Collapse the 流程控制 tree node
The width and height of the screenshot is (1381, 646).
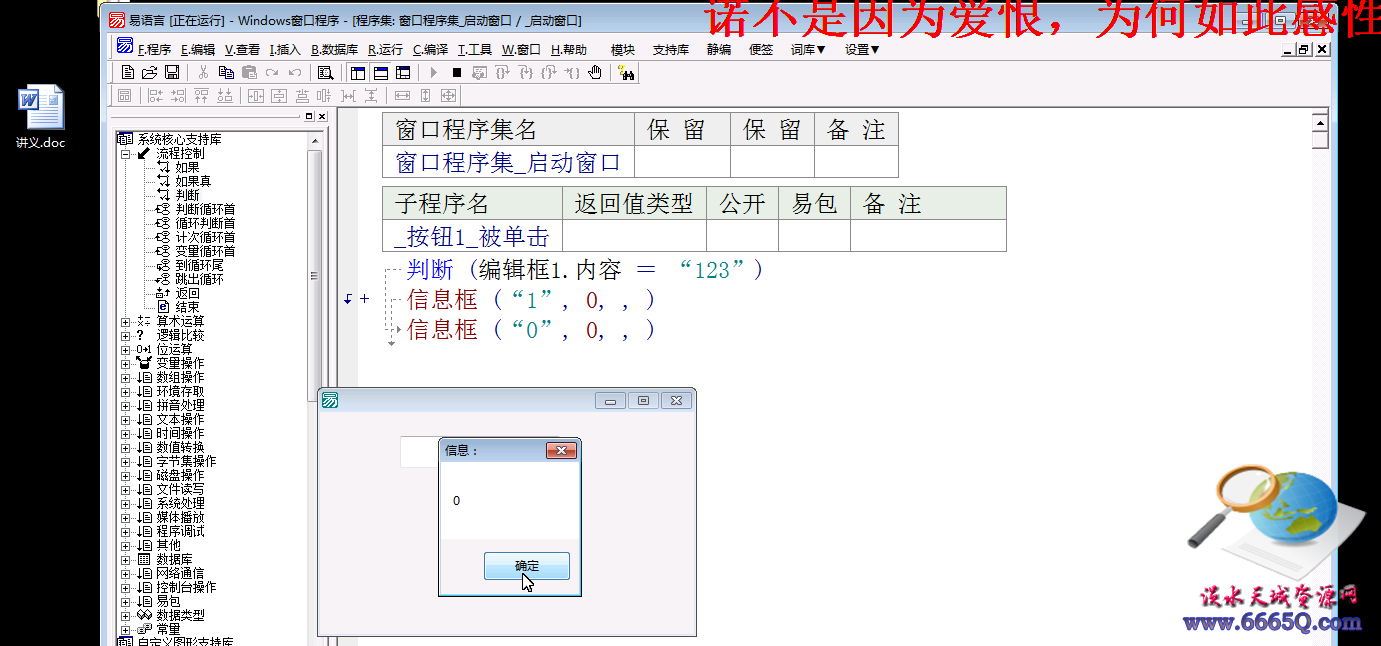coord(125,154)
